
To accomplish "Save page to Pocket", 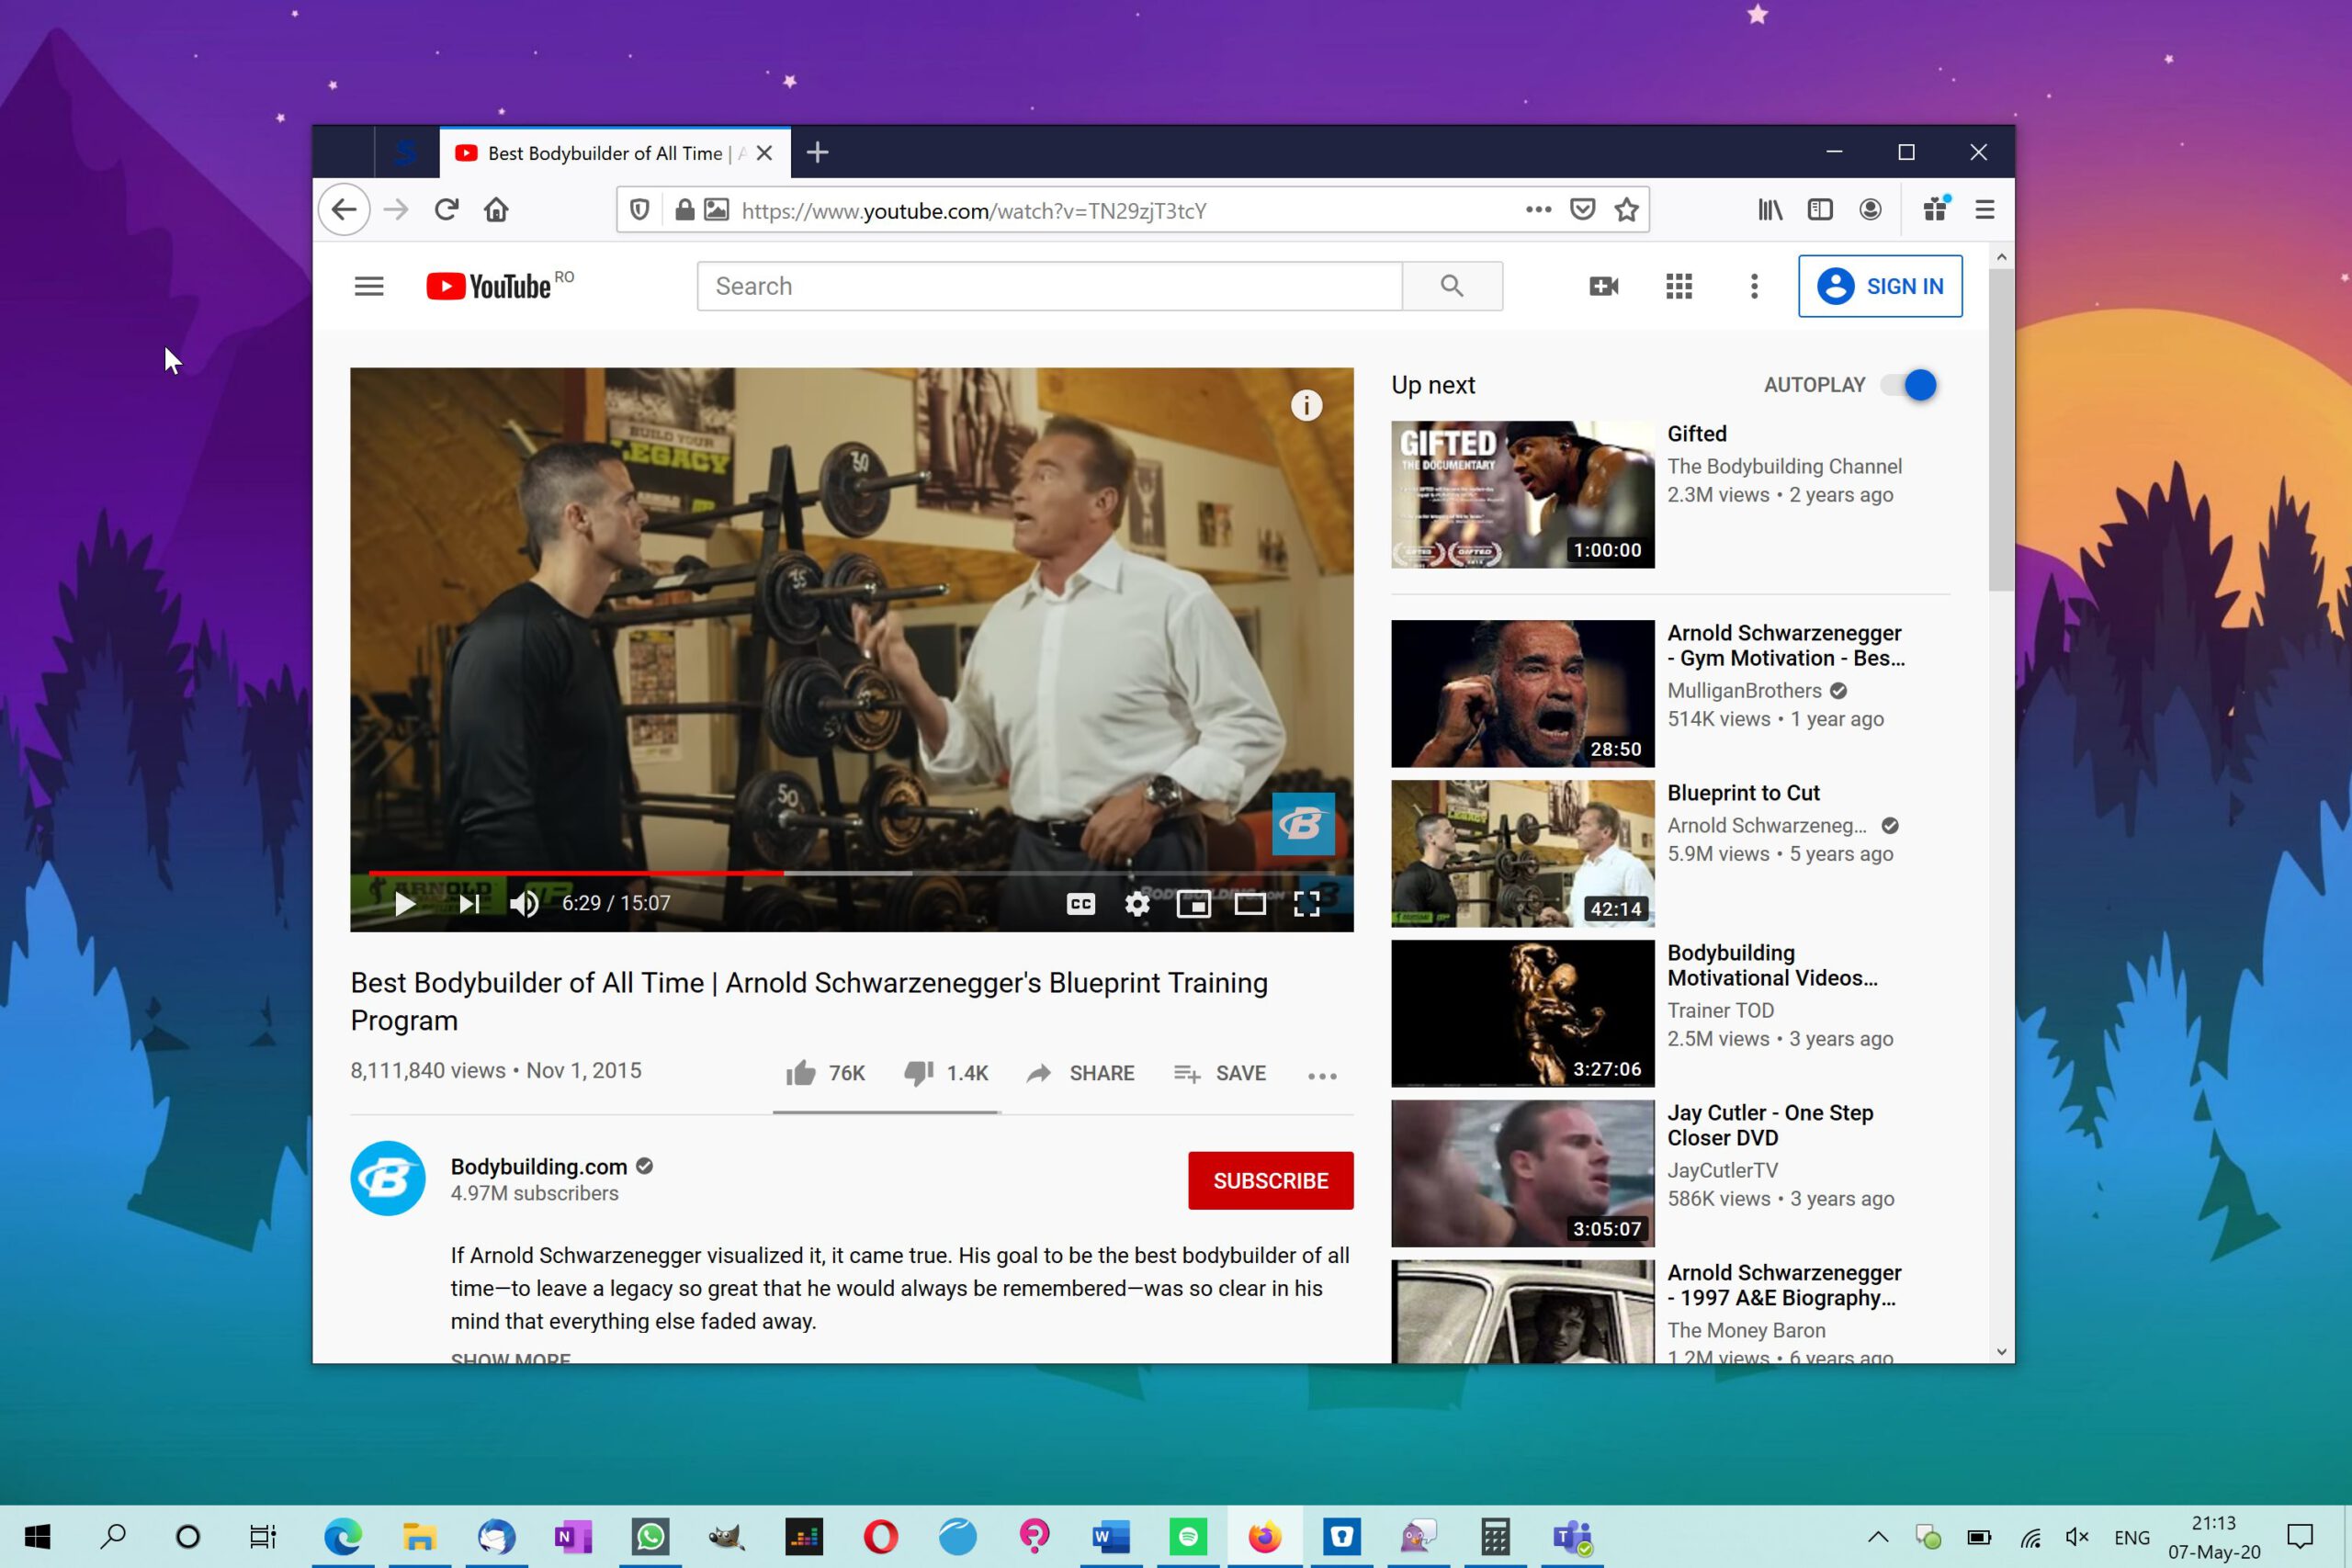I will tap(1582, 210).
